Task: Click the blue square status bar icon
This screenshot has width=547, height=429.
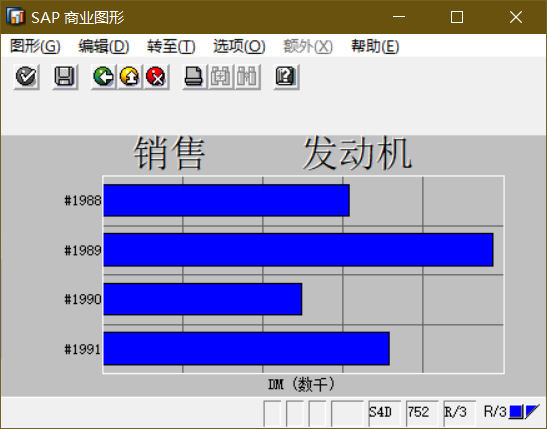Action: coord(516,412)
